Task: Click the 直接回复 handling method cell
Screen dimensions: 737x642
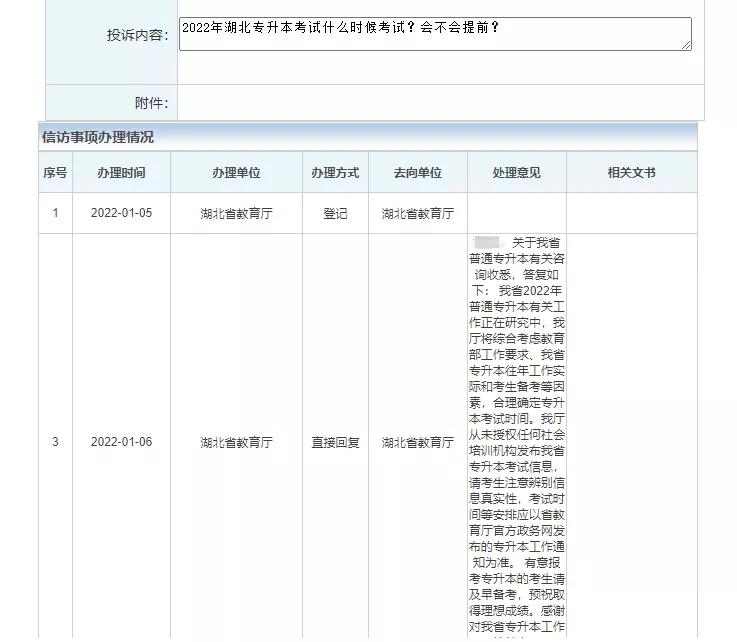Action: [335, 442]
